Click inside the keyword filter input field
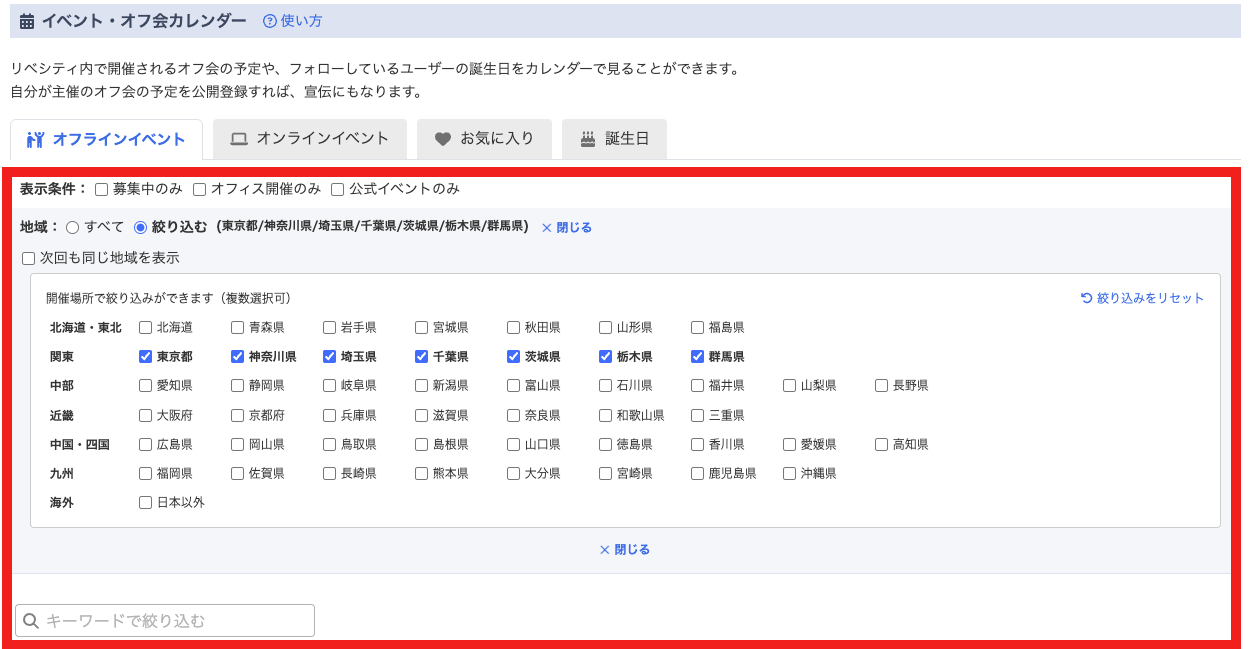Viewport: 1258px width, 649px height. (x=165, y=620)
